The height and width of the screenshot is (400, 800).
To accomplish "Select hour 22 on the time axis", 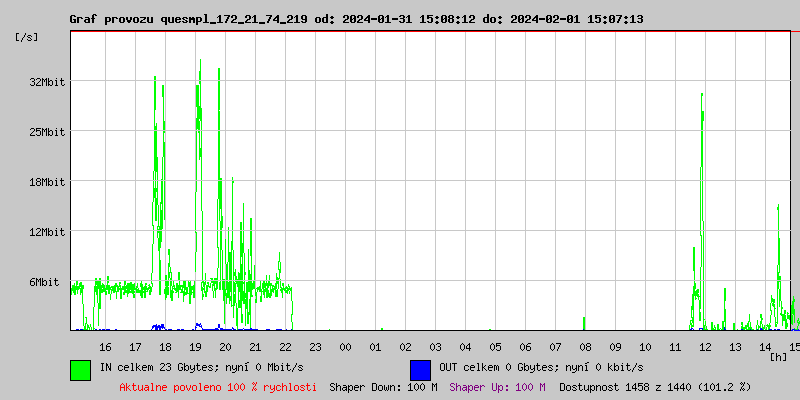I will (285, 346).
